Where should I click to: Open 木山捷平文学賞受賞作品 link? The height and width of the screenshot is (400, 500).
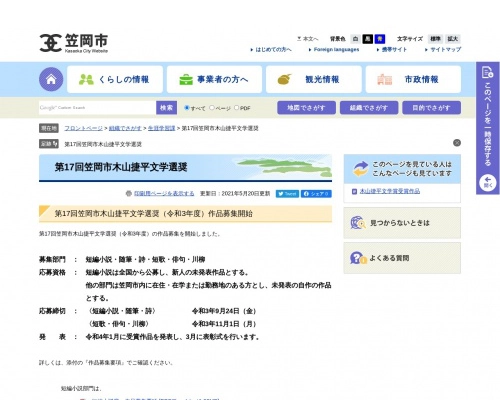390,191
